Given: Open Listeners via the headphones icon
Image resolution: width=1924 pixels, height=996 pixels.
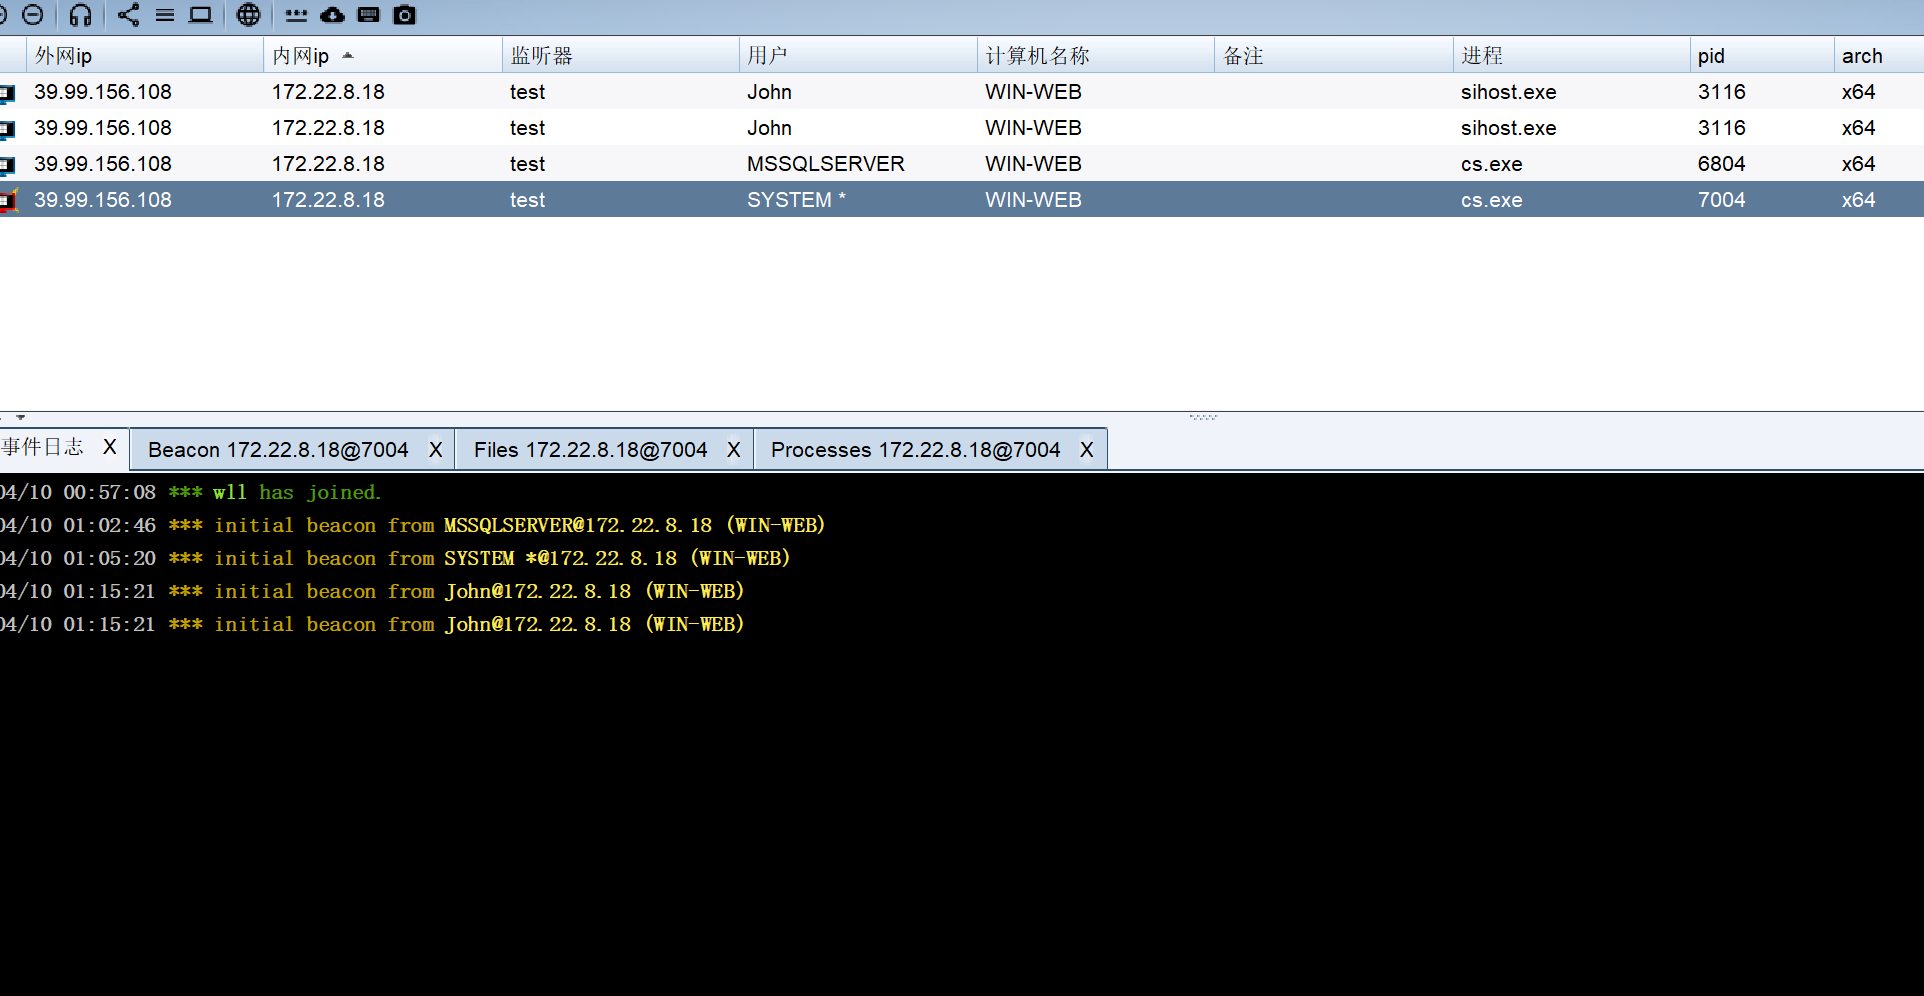Looking at the screenshot, I should (81, 15).
